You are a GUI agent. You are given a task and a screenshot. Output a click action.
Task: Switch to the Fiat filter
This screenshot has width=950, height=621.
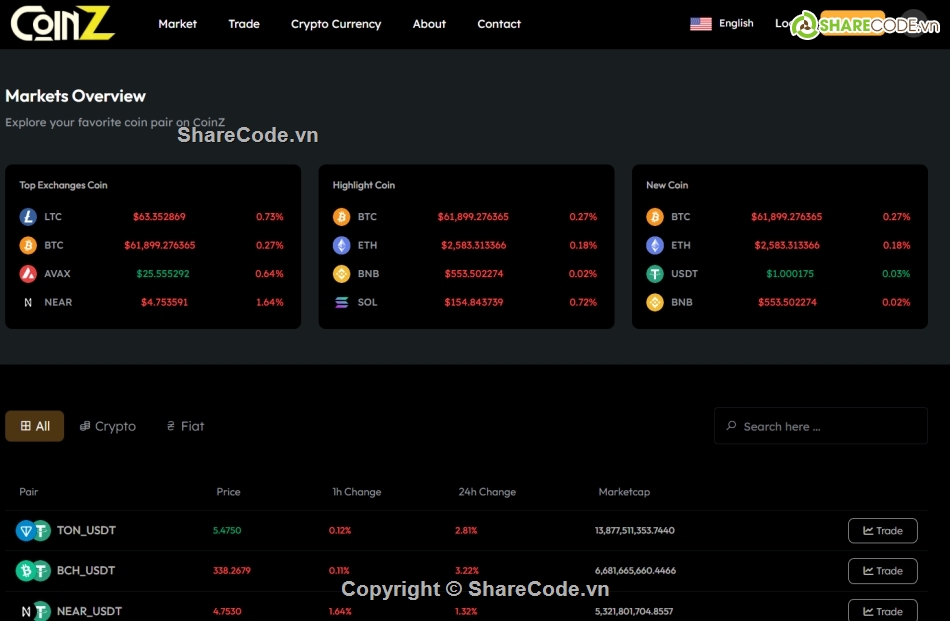184,425
